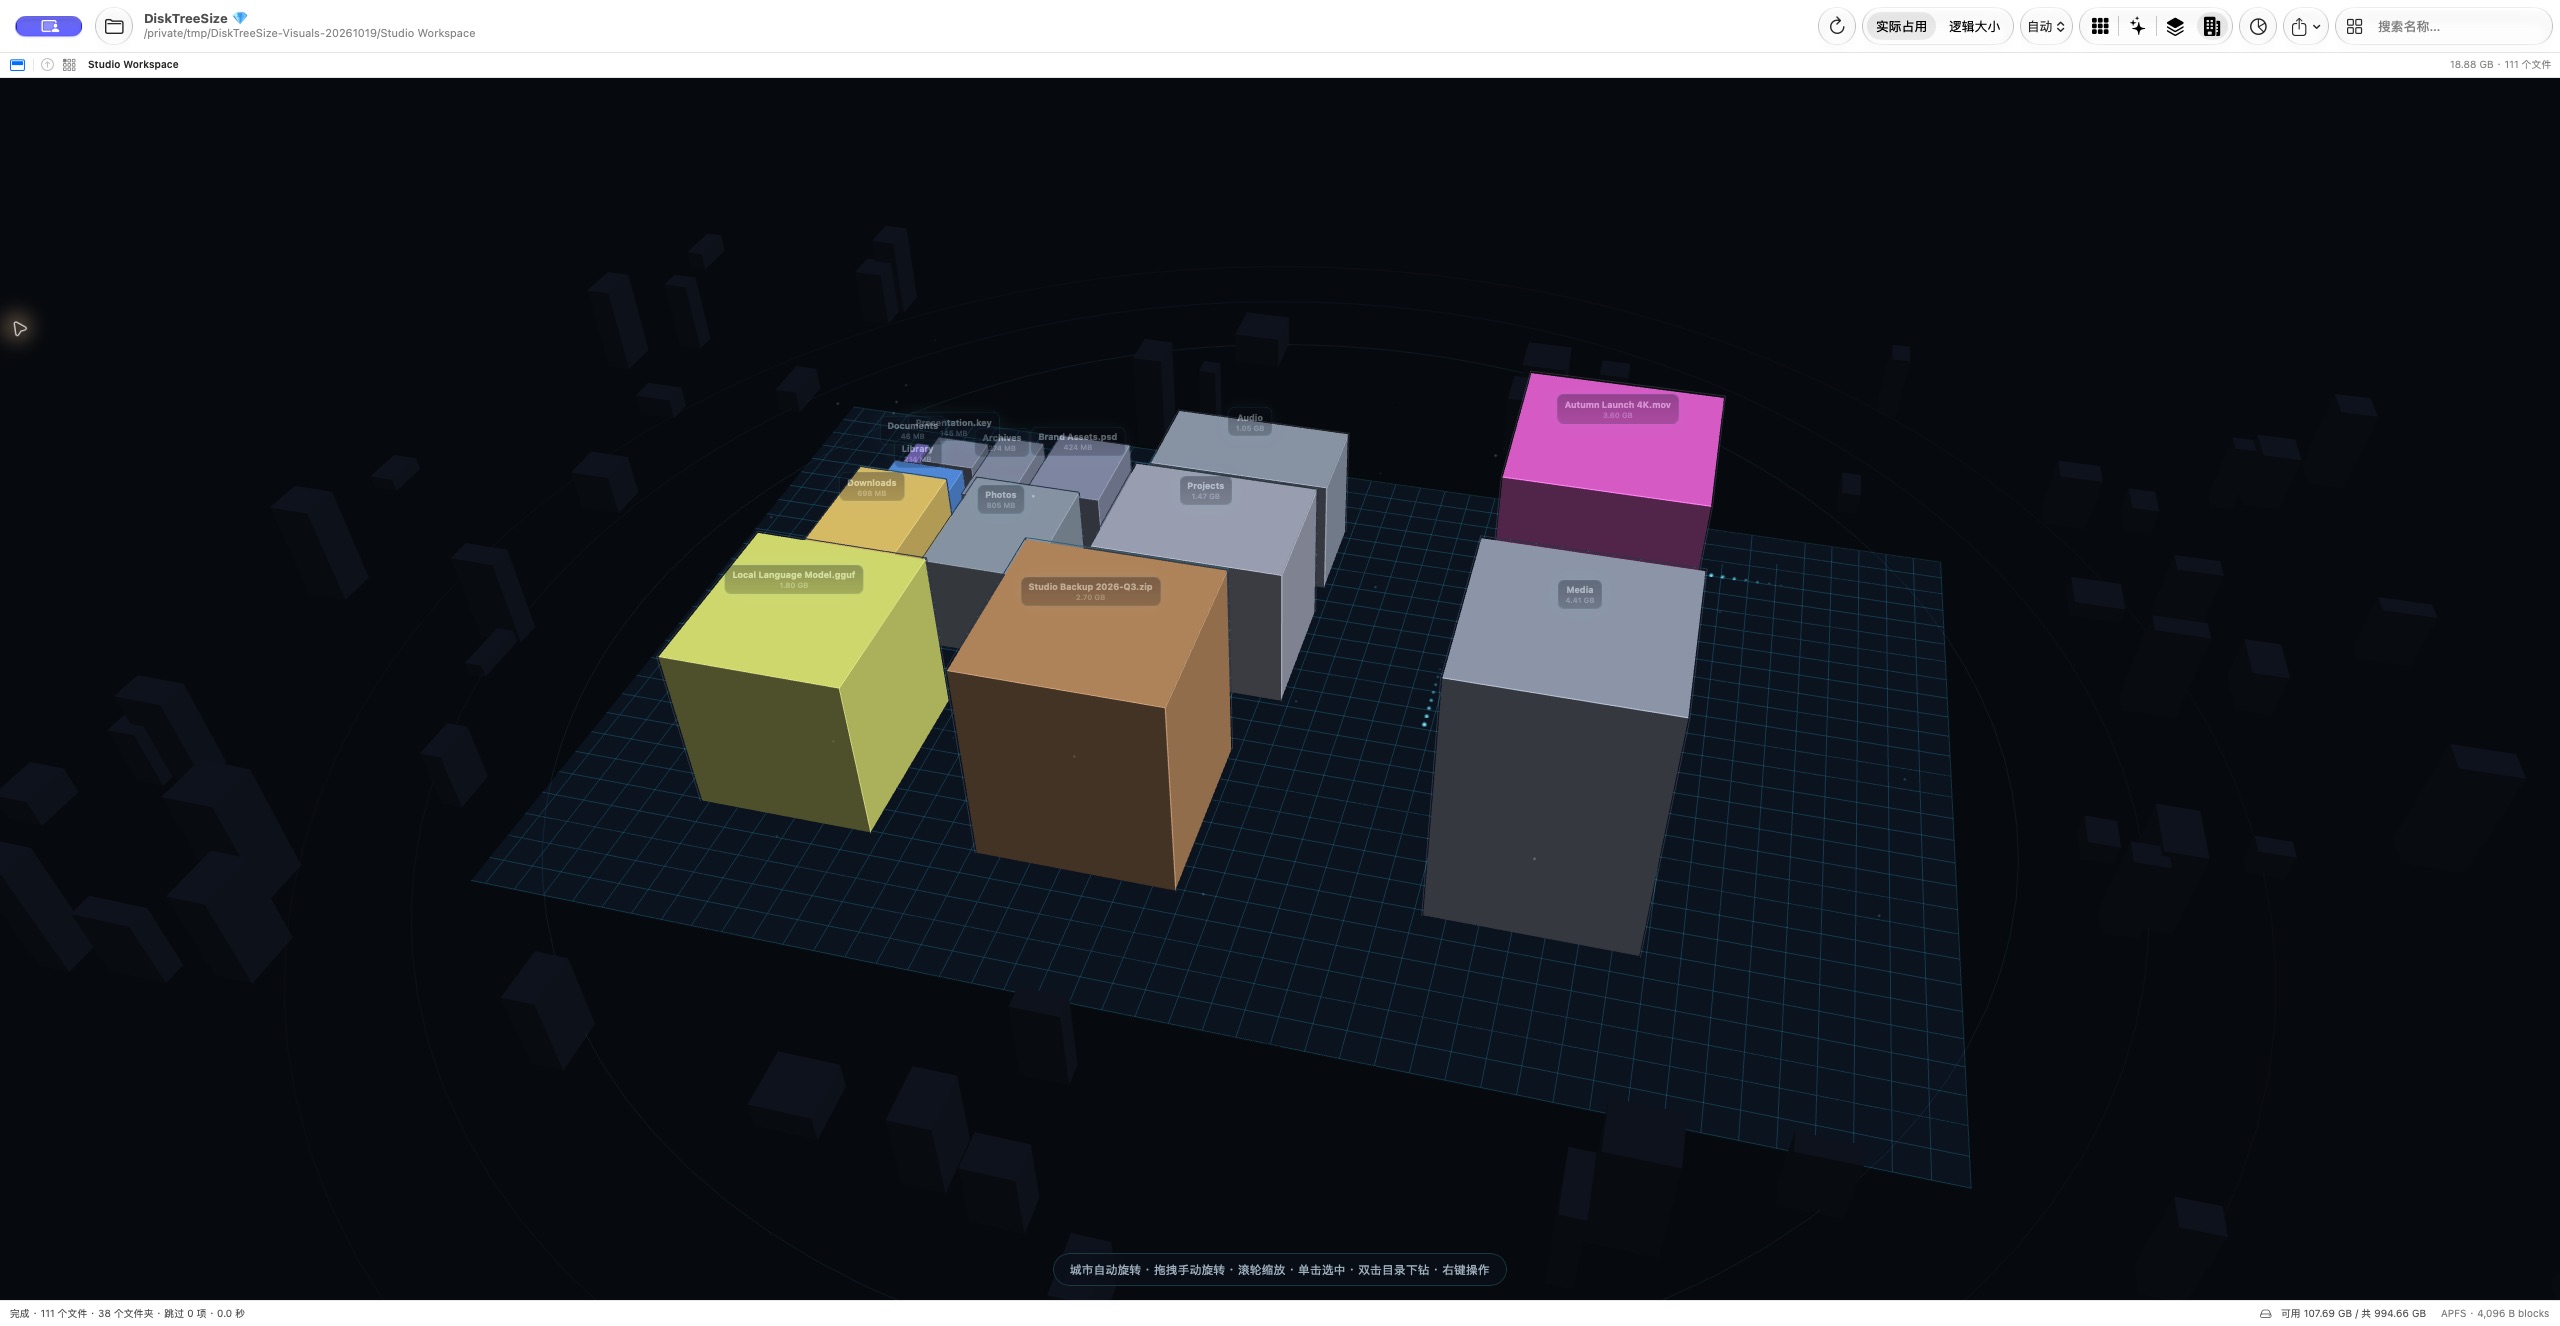Click the breadcrumb grid icon
This screenshot has height=1326, width=2560.
coord(69,64)
